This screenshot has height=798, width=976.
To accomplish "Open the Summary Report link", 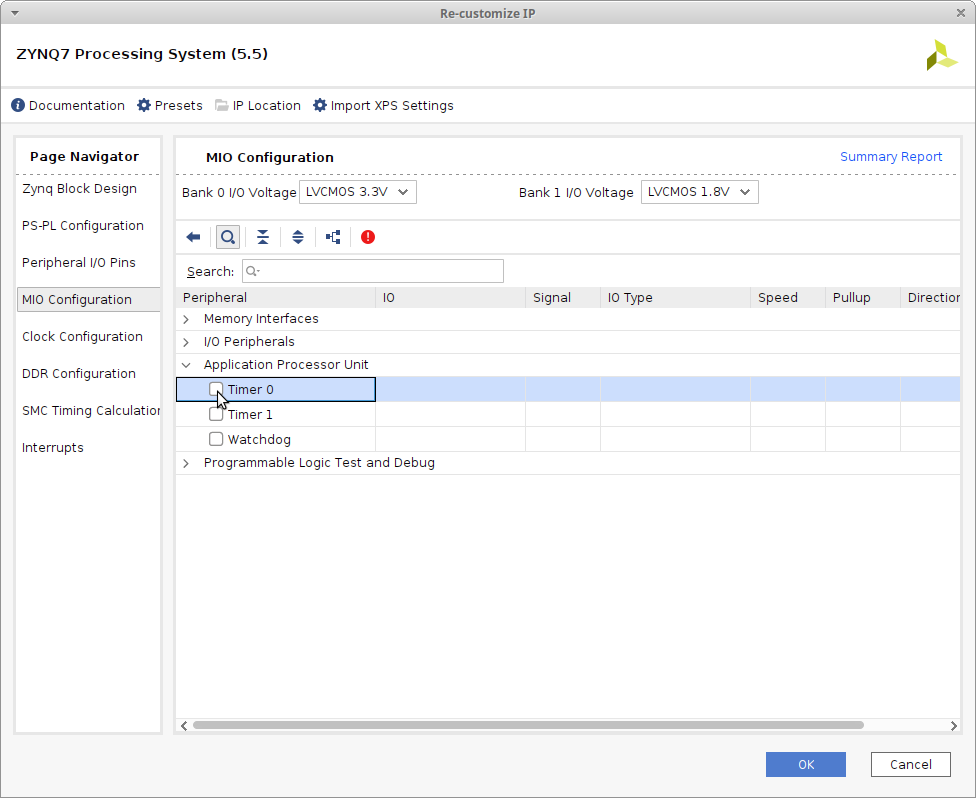I will [890, 157].
